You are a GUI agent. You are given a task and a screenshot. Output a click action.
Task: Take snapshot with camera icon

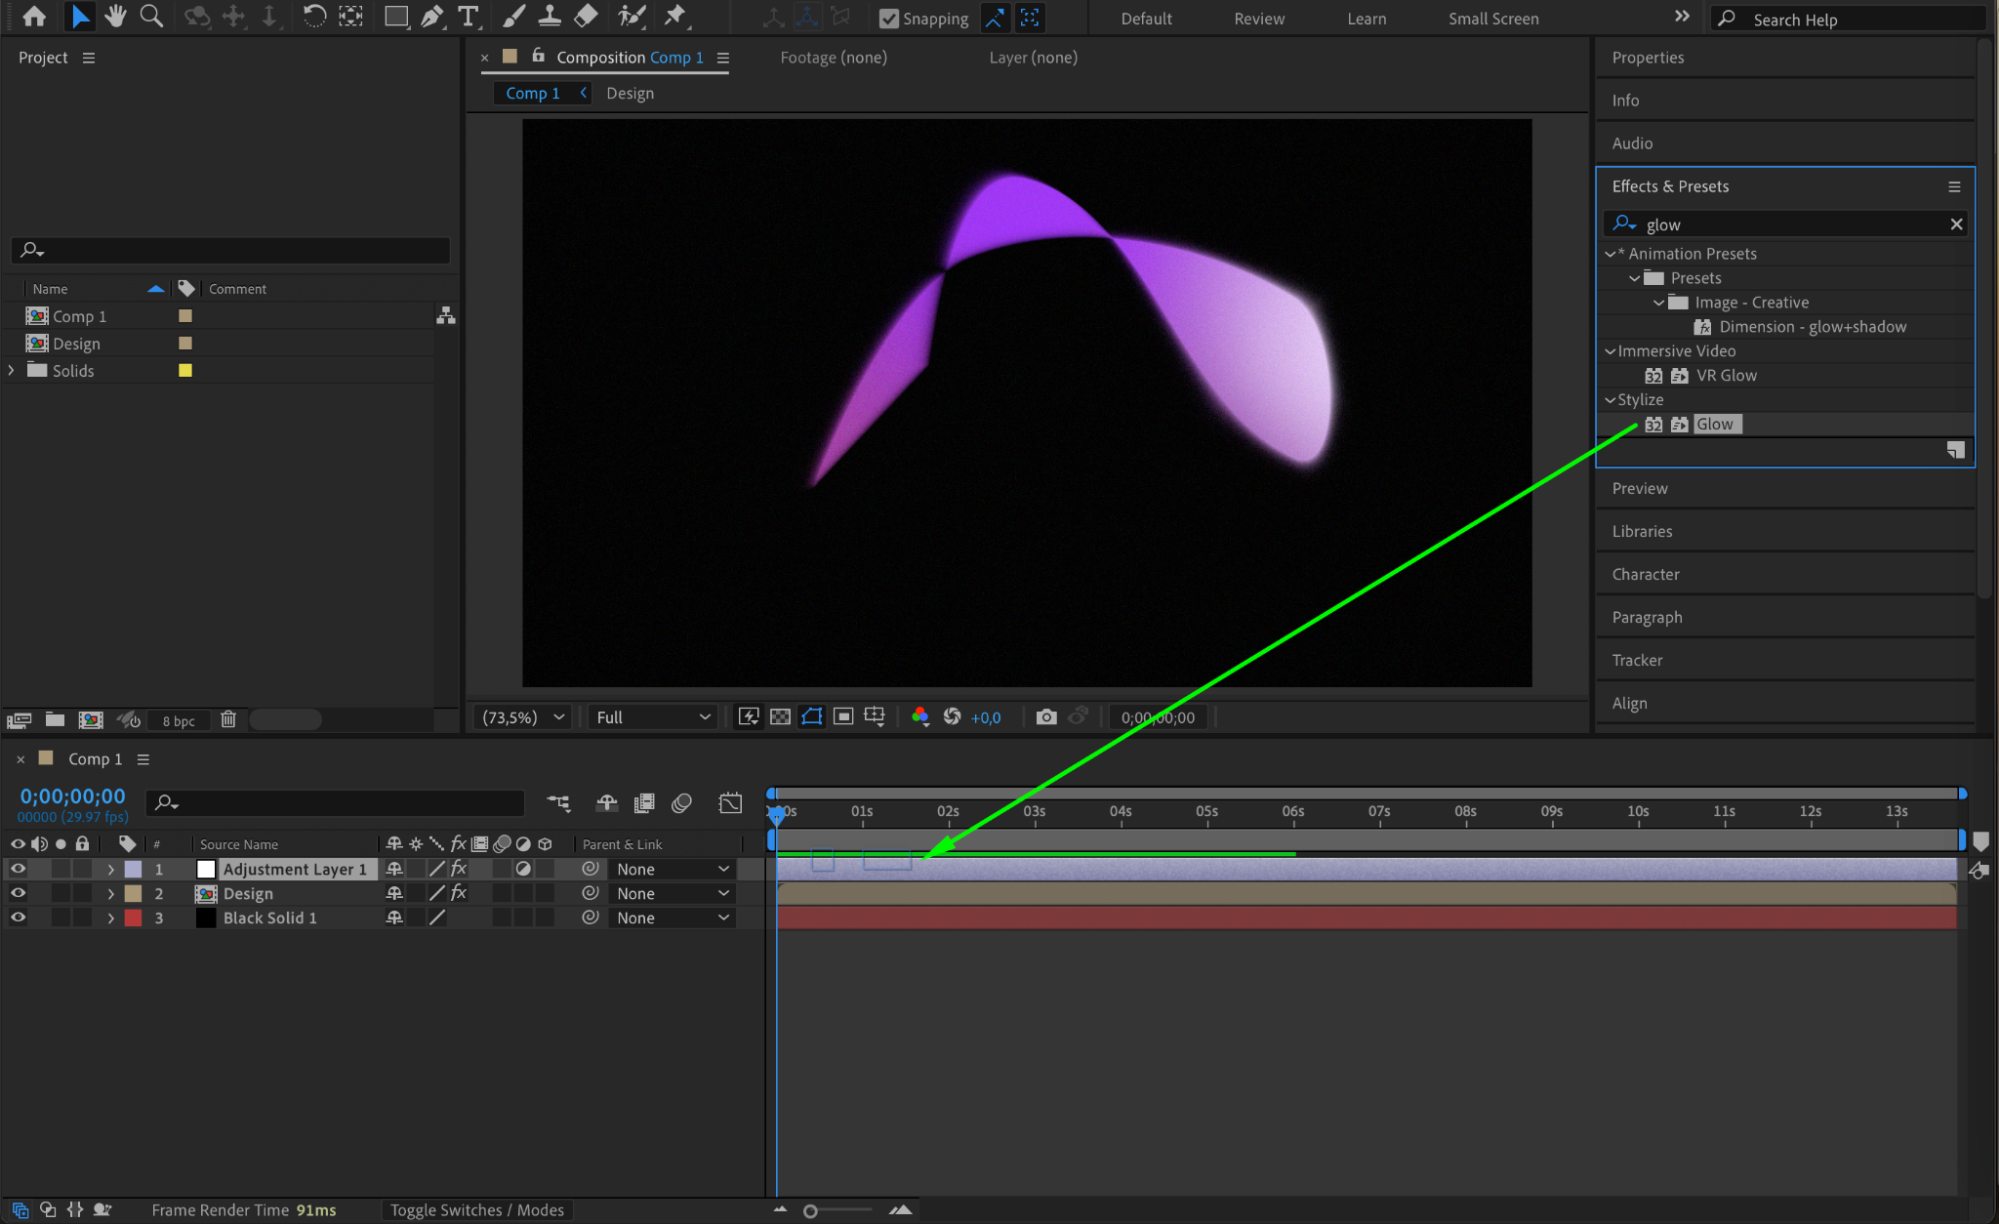[1046, 717]
